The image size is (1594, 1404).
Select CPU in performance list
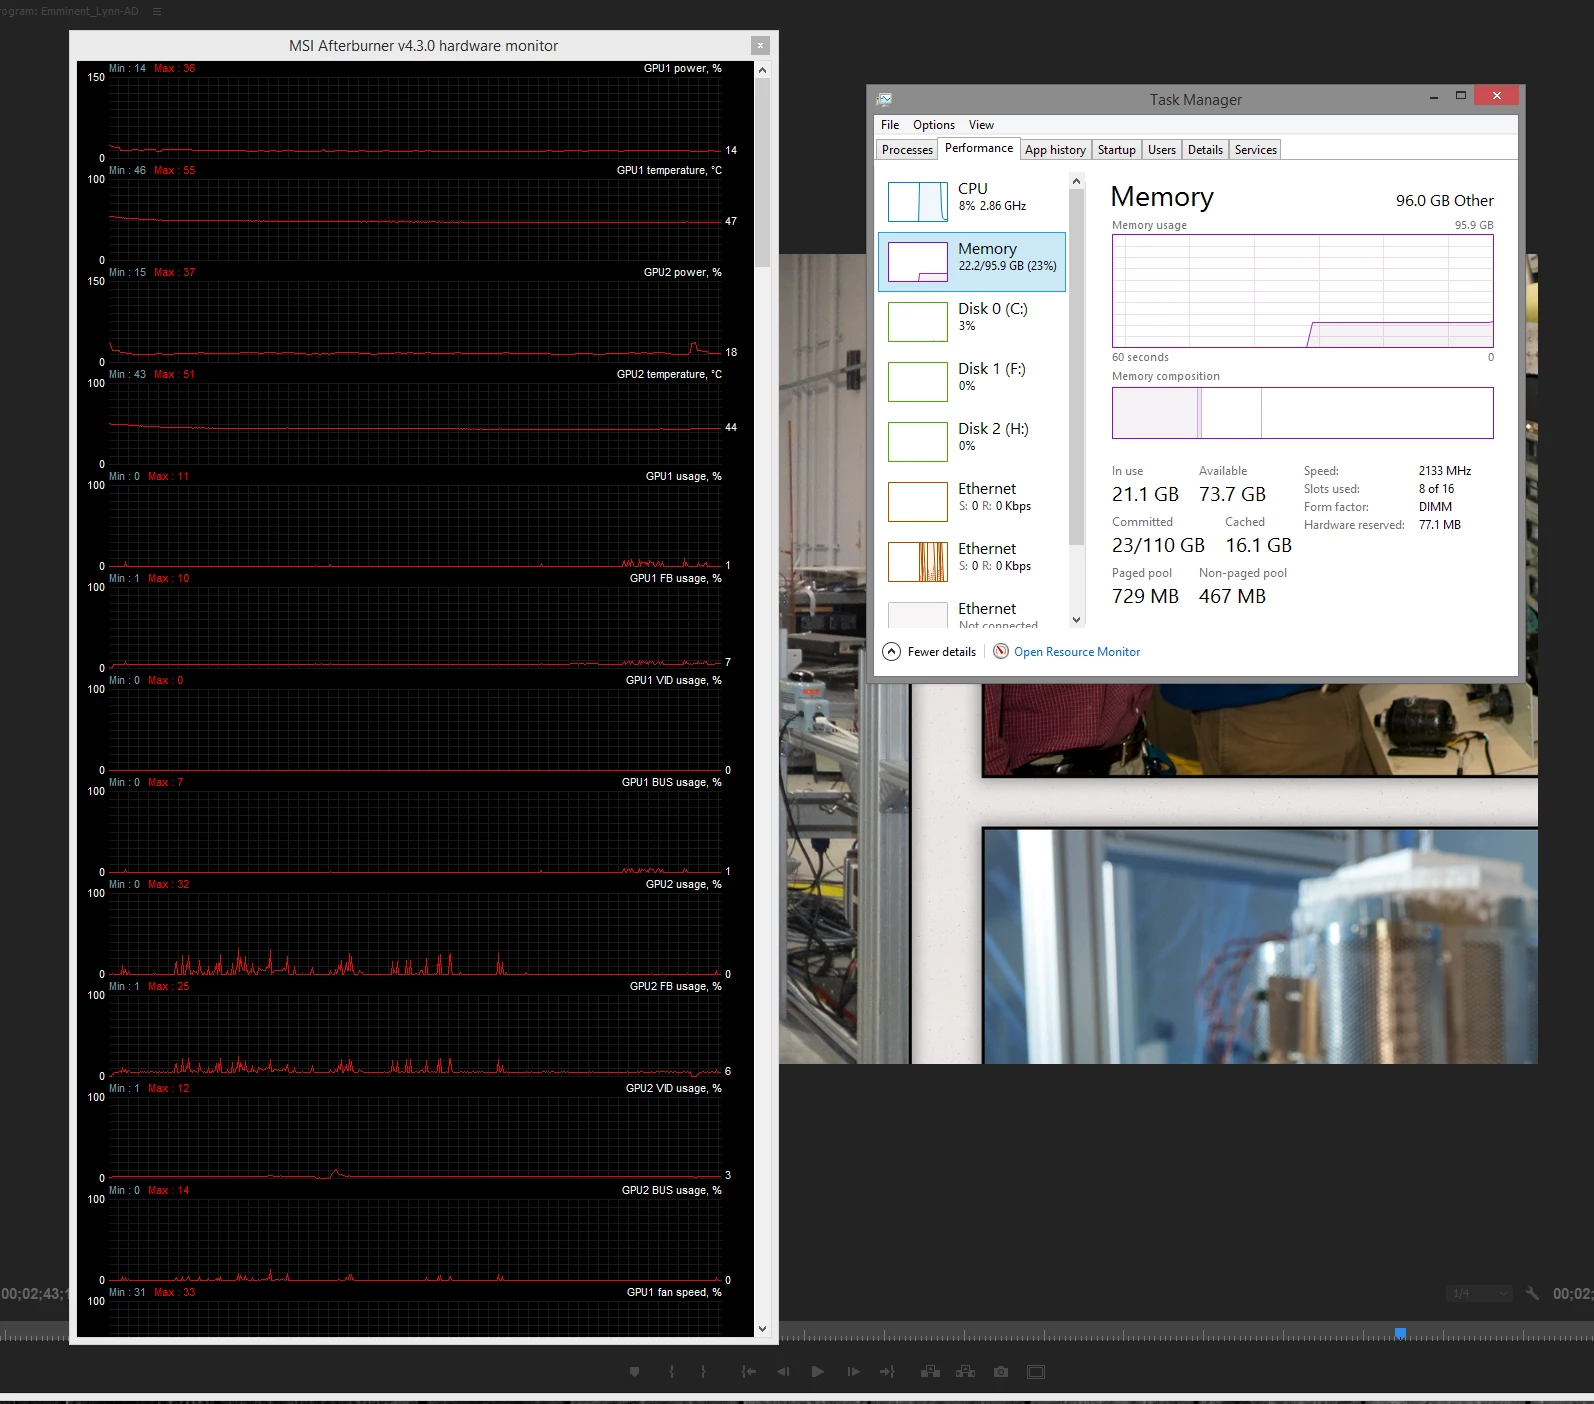972,201
